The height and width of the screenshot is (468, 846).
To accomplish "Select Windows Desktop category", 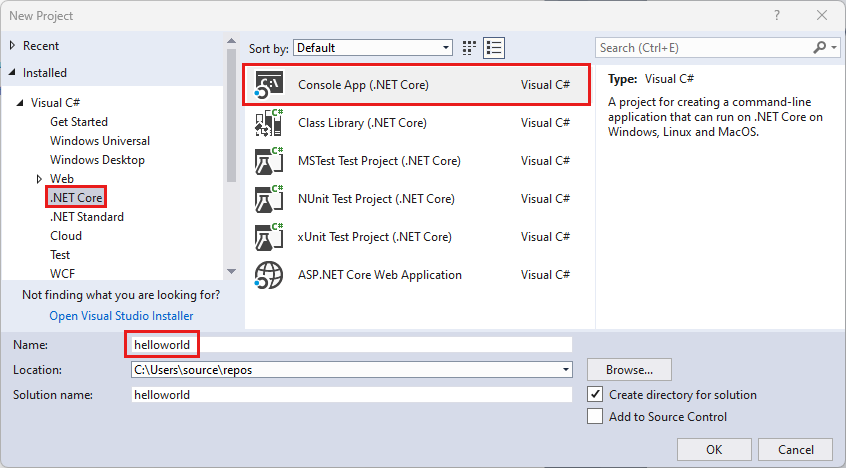I will [97, 160].
